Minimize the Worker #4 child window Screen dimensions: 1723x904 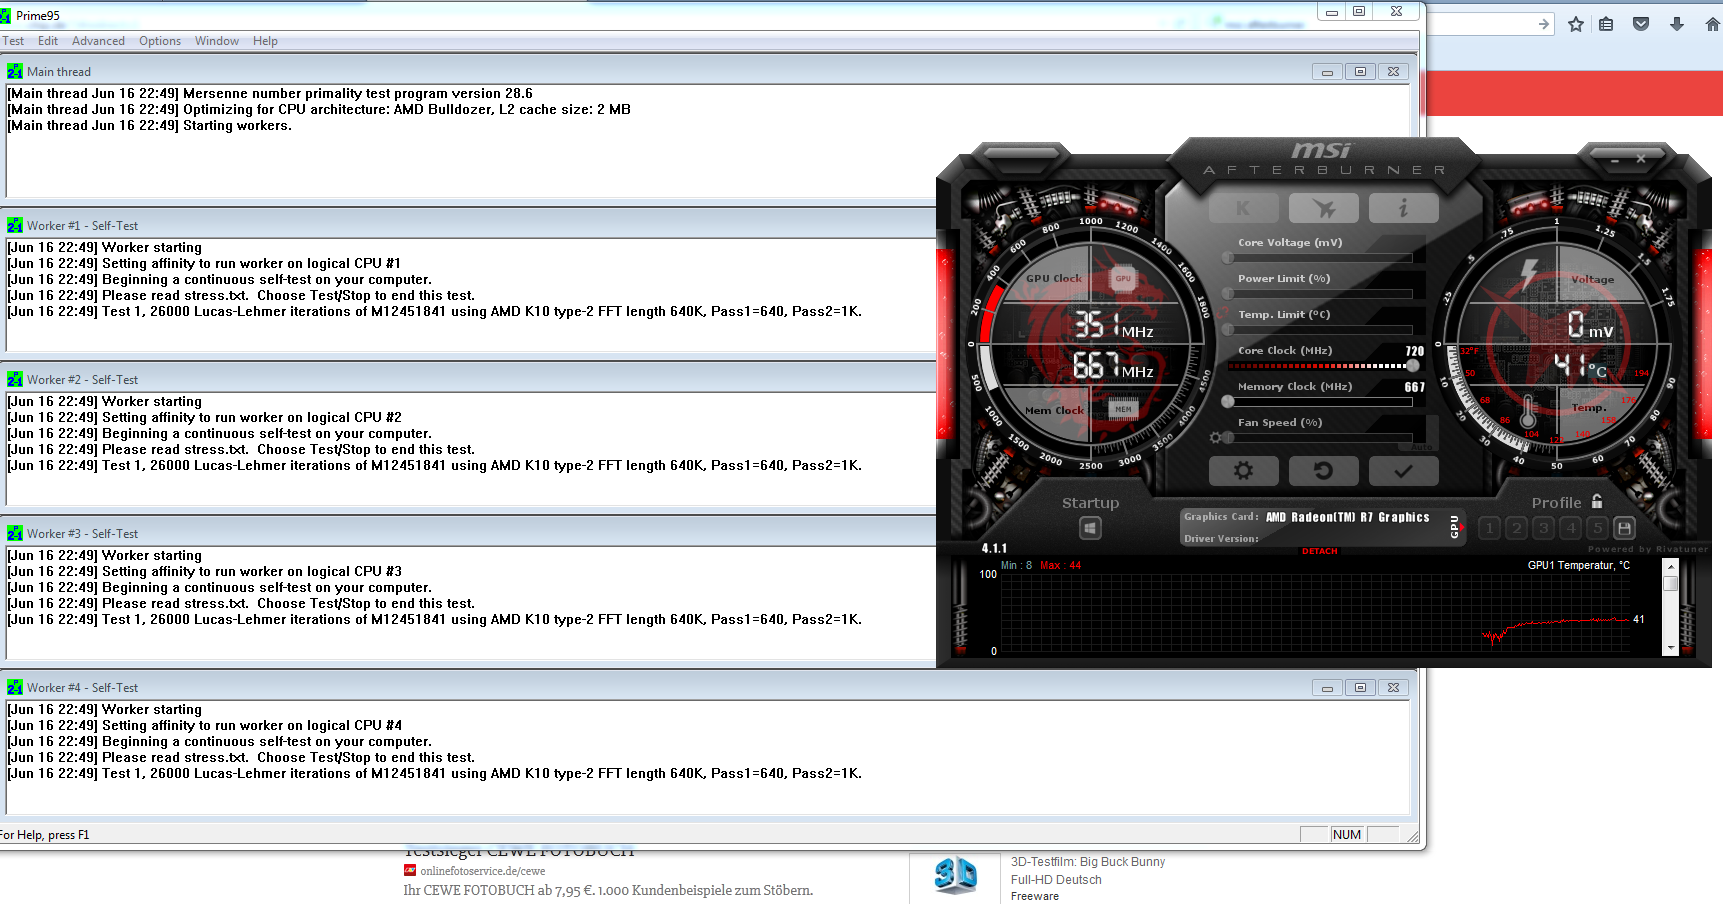(x=1327, y=688)
